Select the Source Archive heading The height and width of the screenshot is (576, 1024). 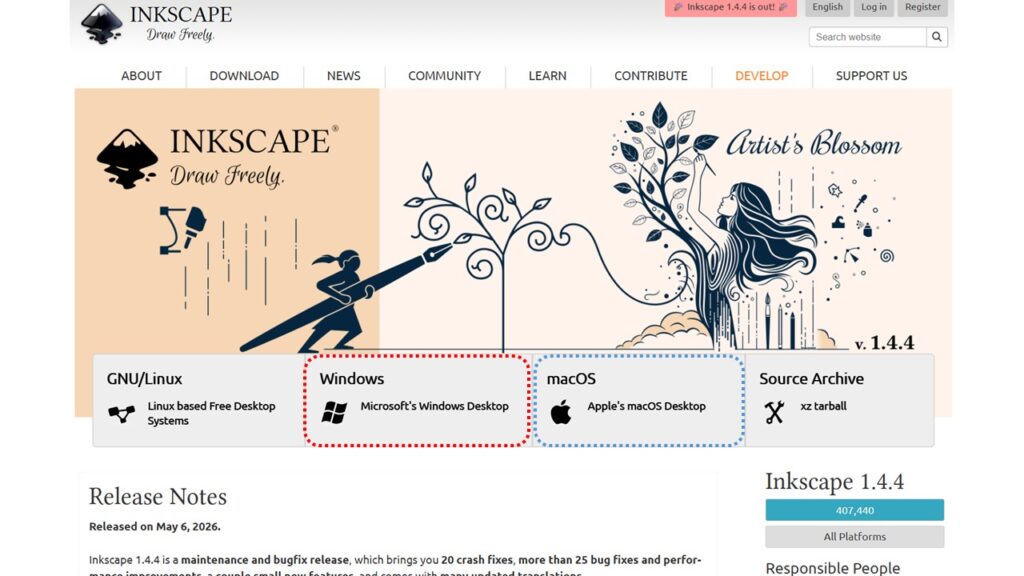pos(811,379)
